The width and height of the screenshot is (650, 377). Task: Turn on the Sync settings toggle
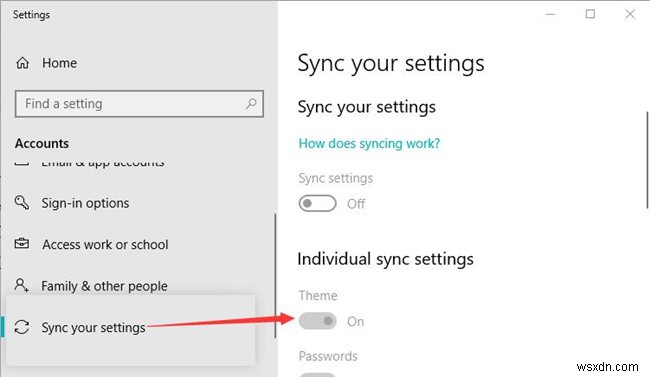tap(318, 203)
